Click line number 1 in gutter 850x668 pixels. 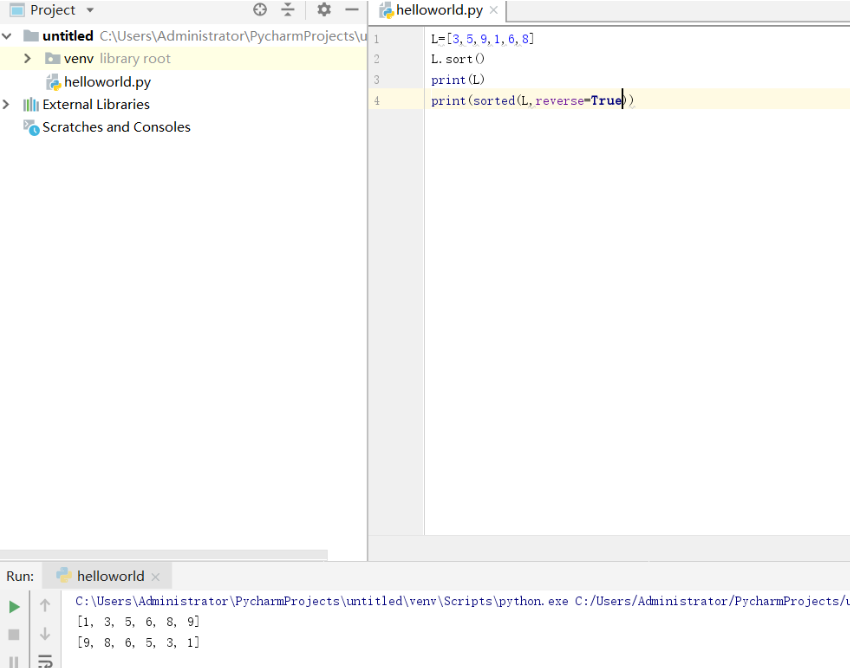point(376,39)
